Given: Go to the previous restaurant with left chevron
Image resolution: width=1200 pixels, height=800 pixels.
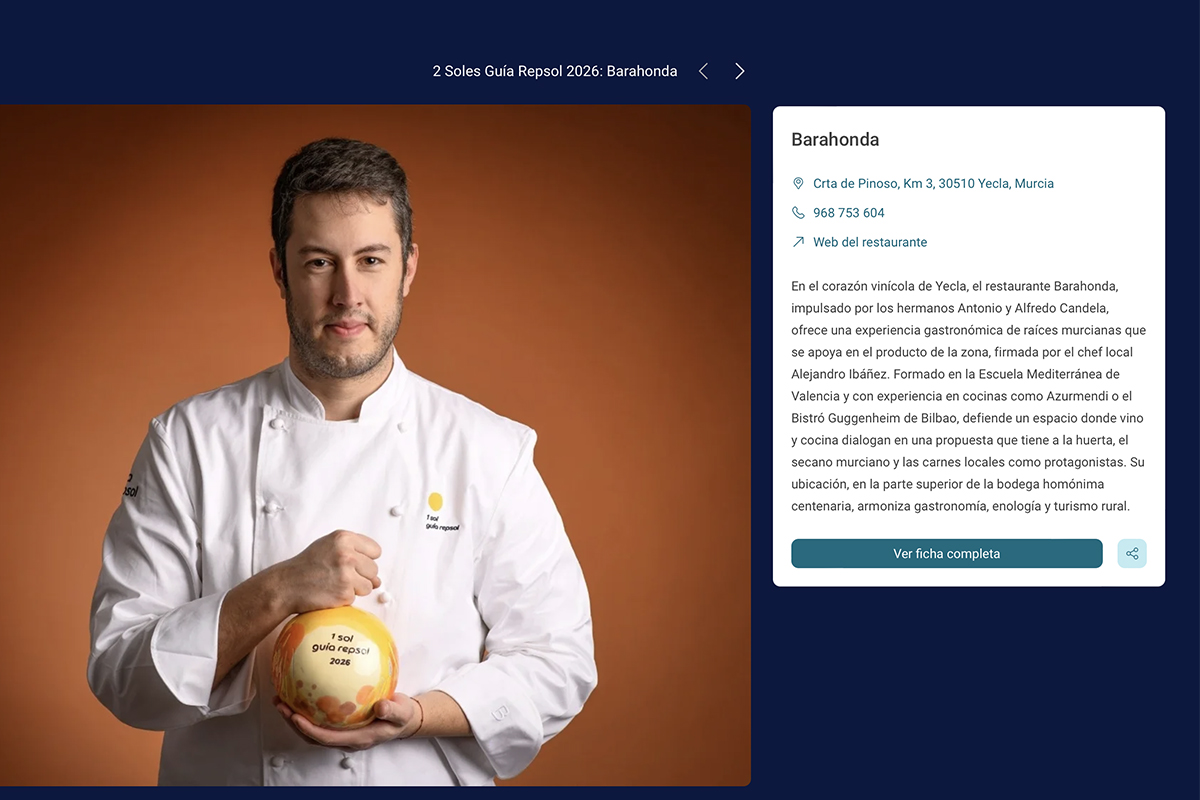Looking at the screenshot, I should (703, 71).
